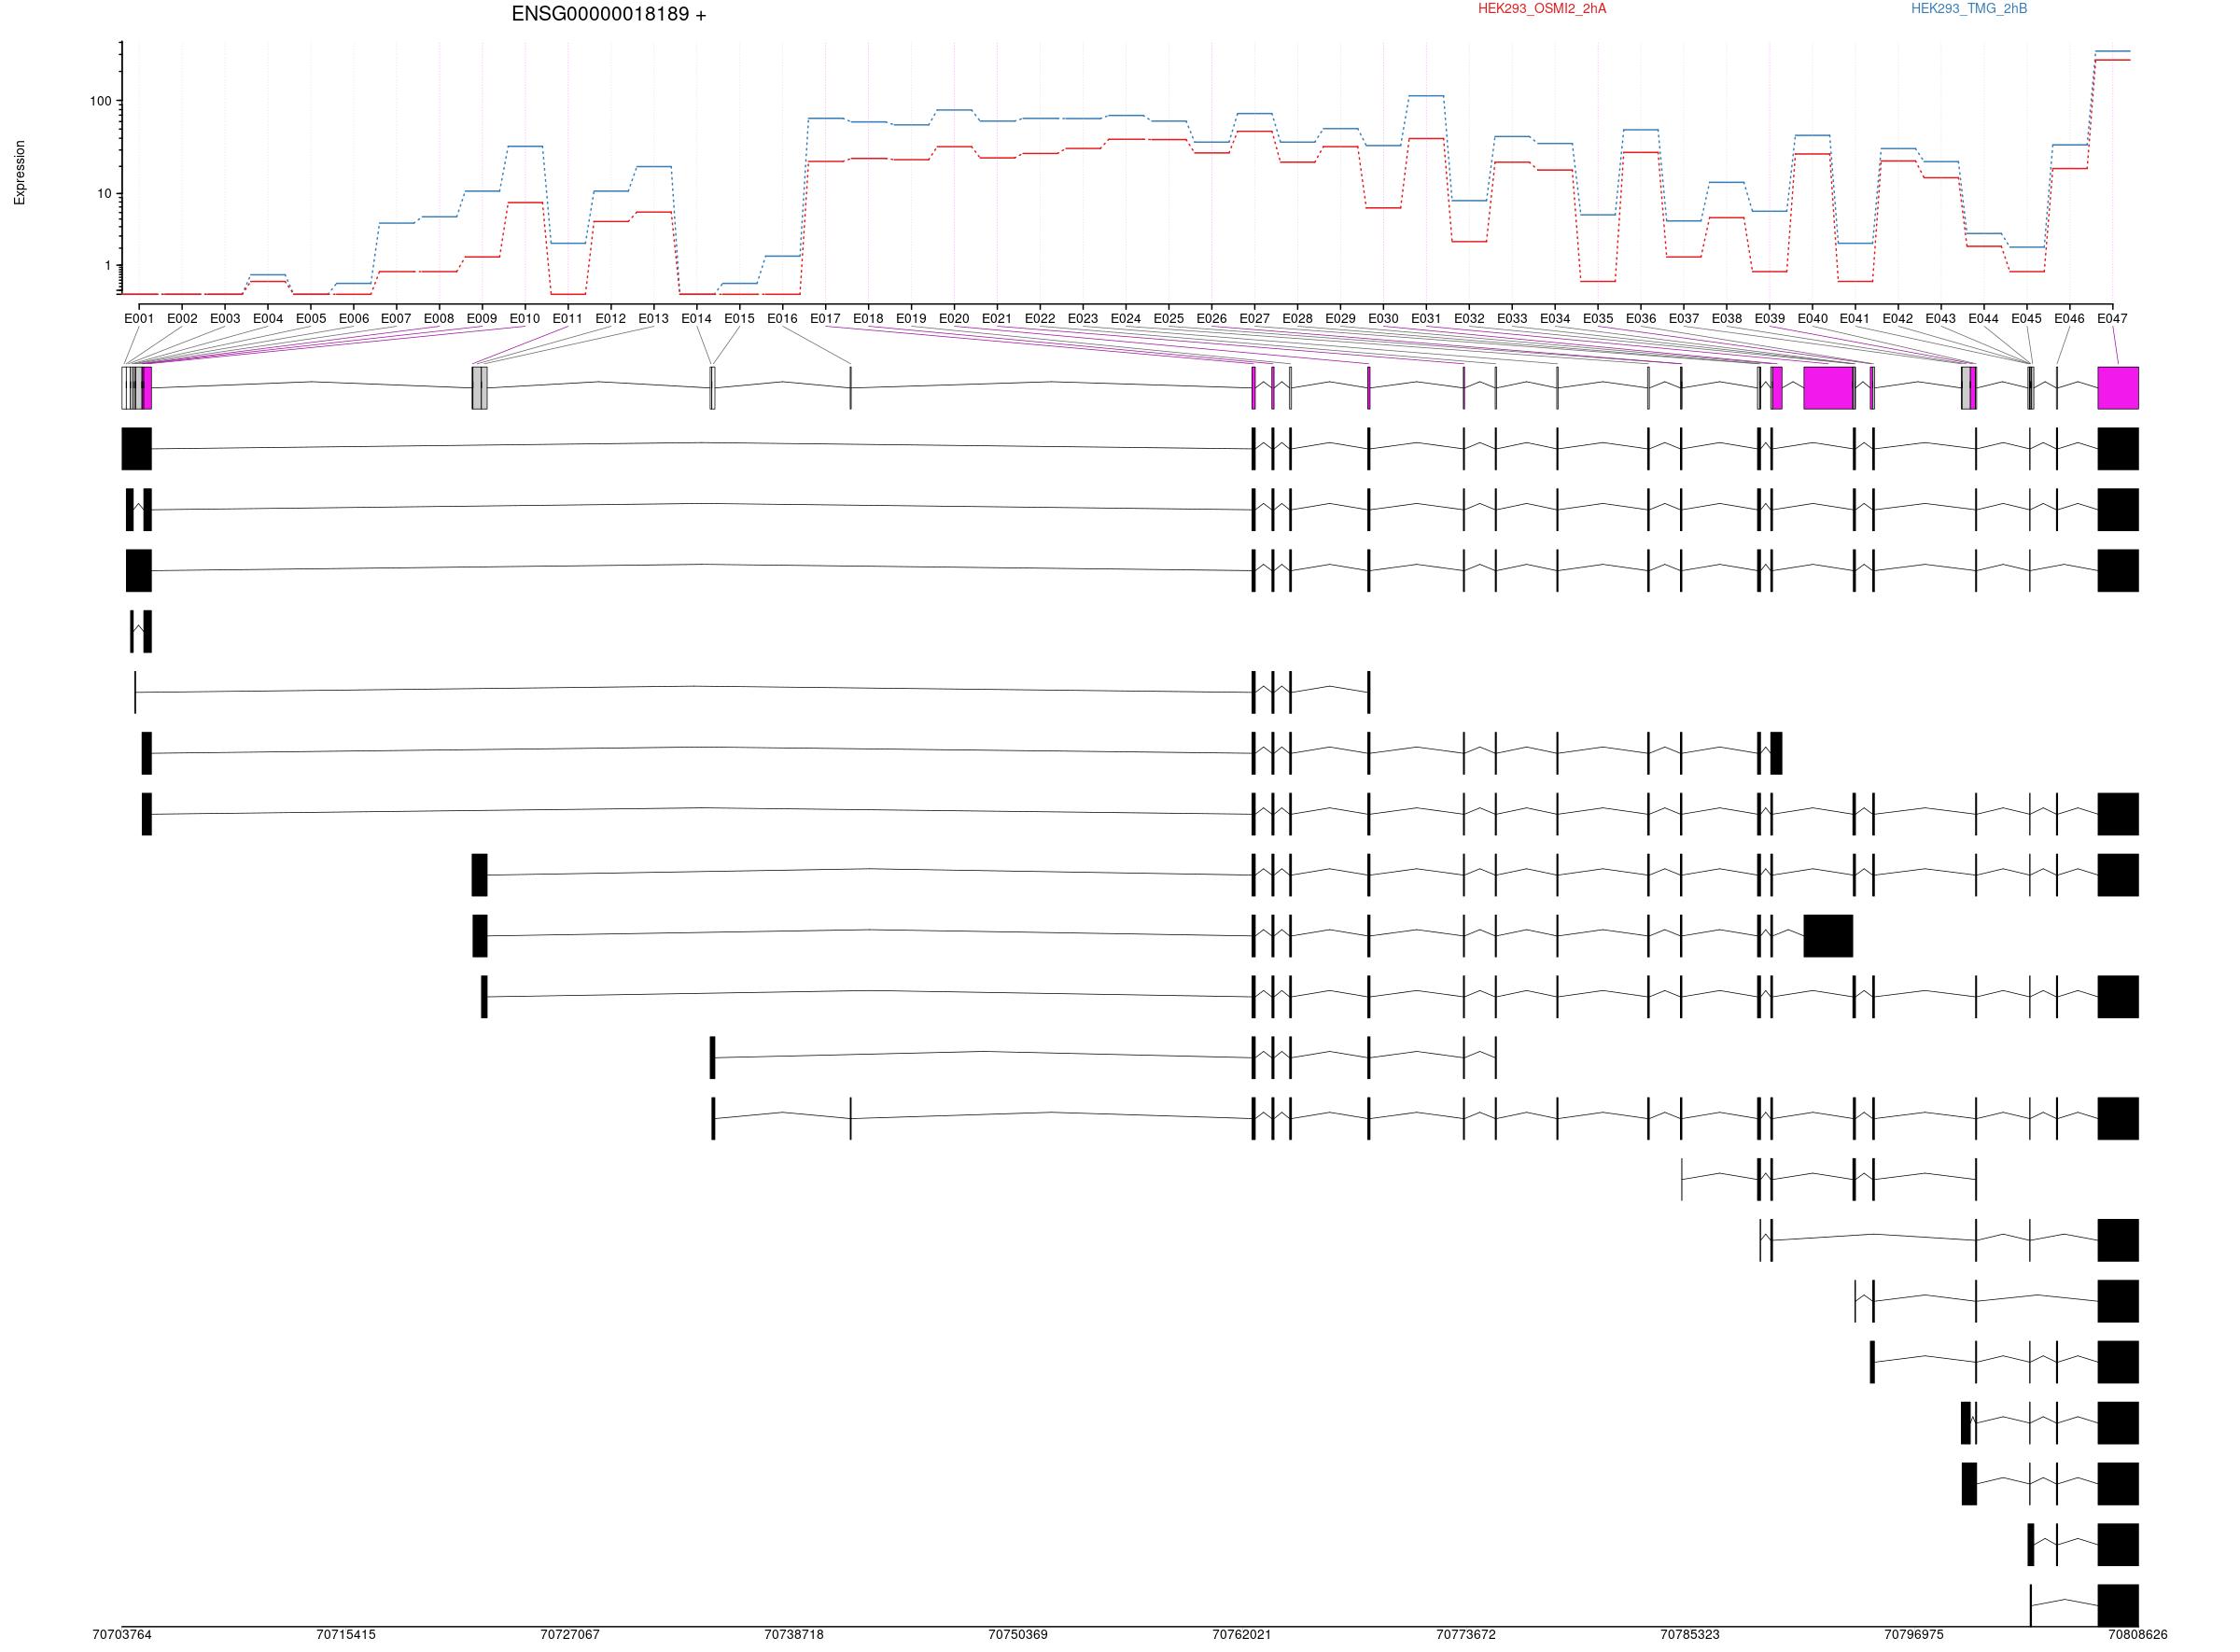
Task: Choose genomic coordinate 70785323
Action: coord(1690,1635)
